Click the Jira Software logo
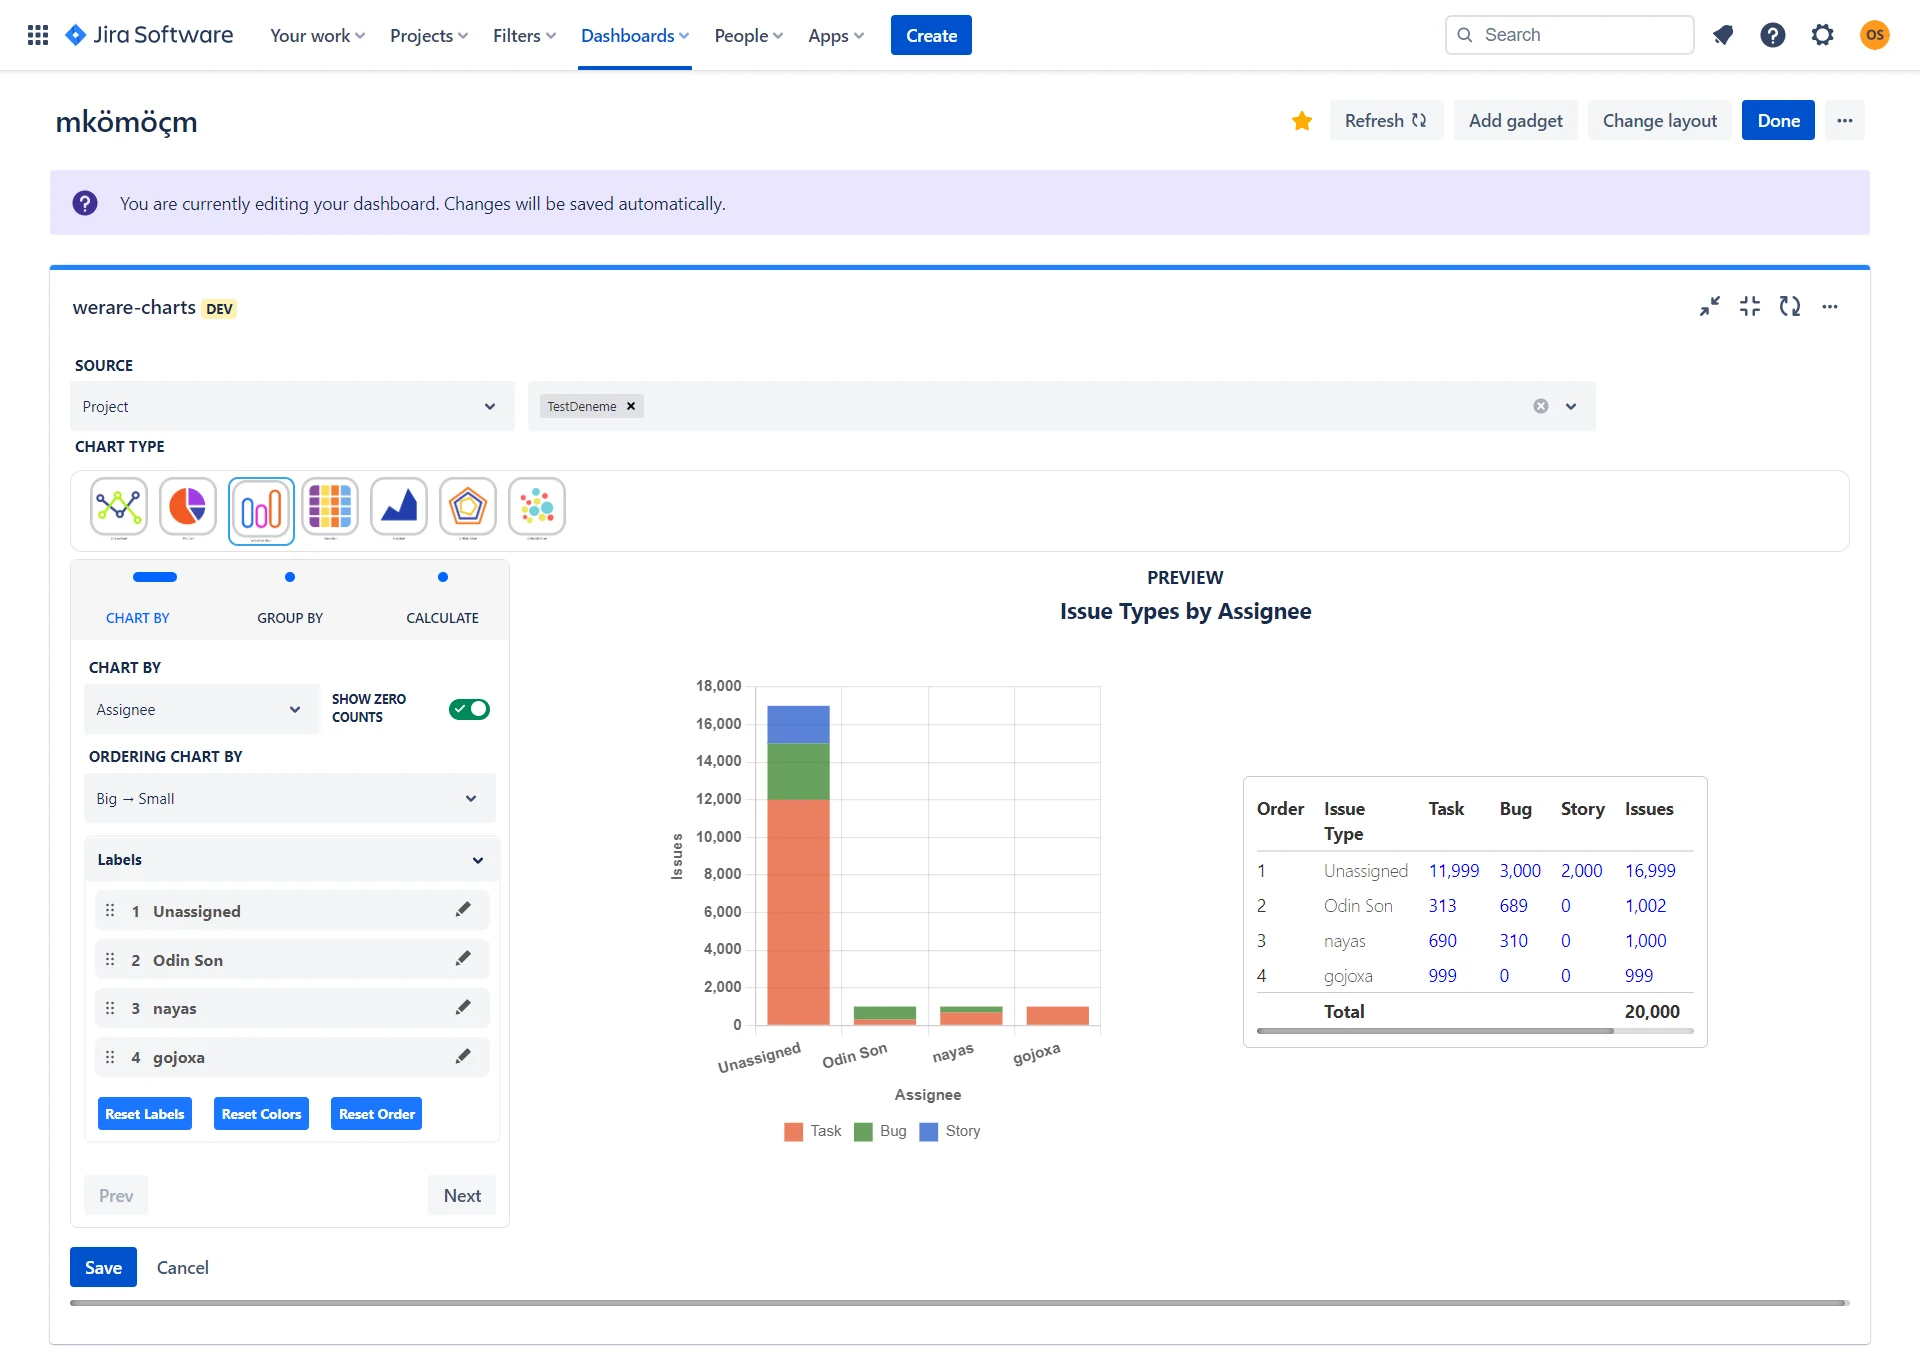The image size is (1920, 1363). click(149, 35)
